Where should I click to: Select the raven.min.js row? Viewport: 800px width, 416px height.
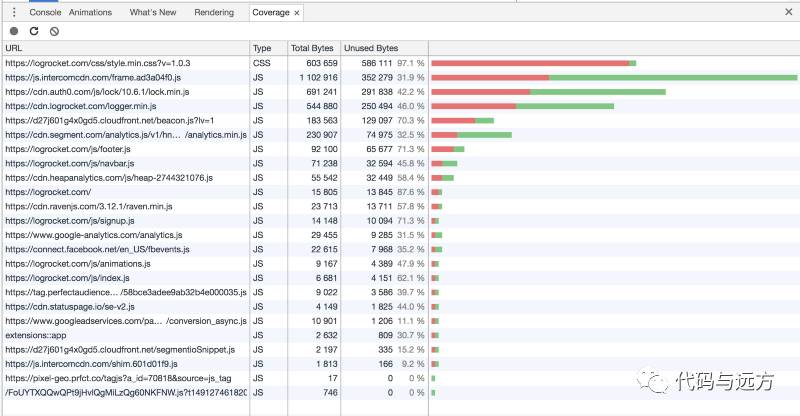pyautogui.click(x=401, y=206)
